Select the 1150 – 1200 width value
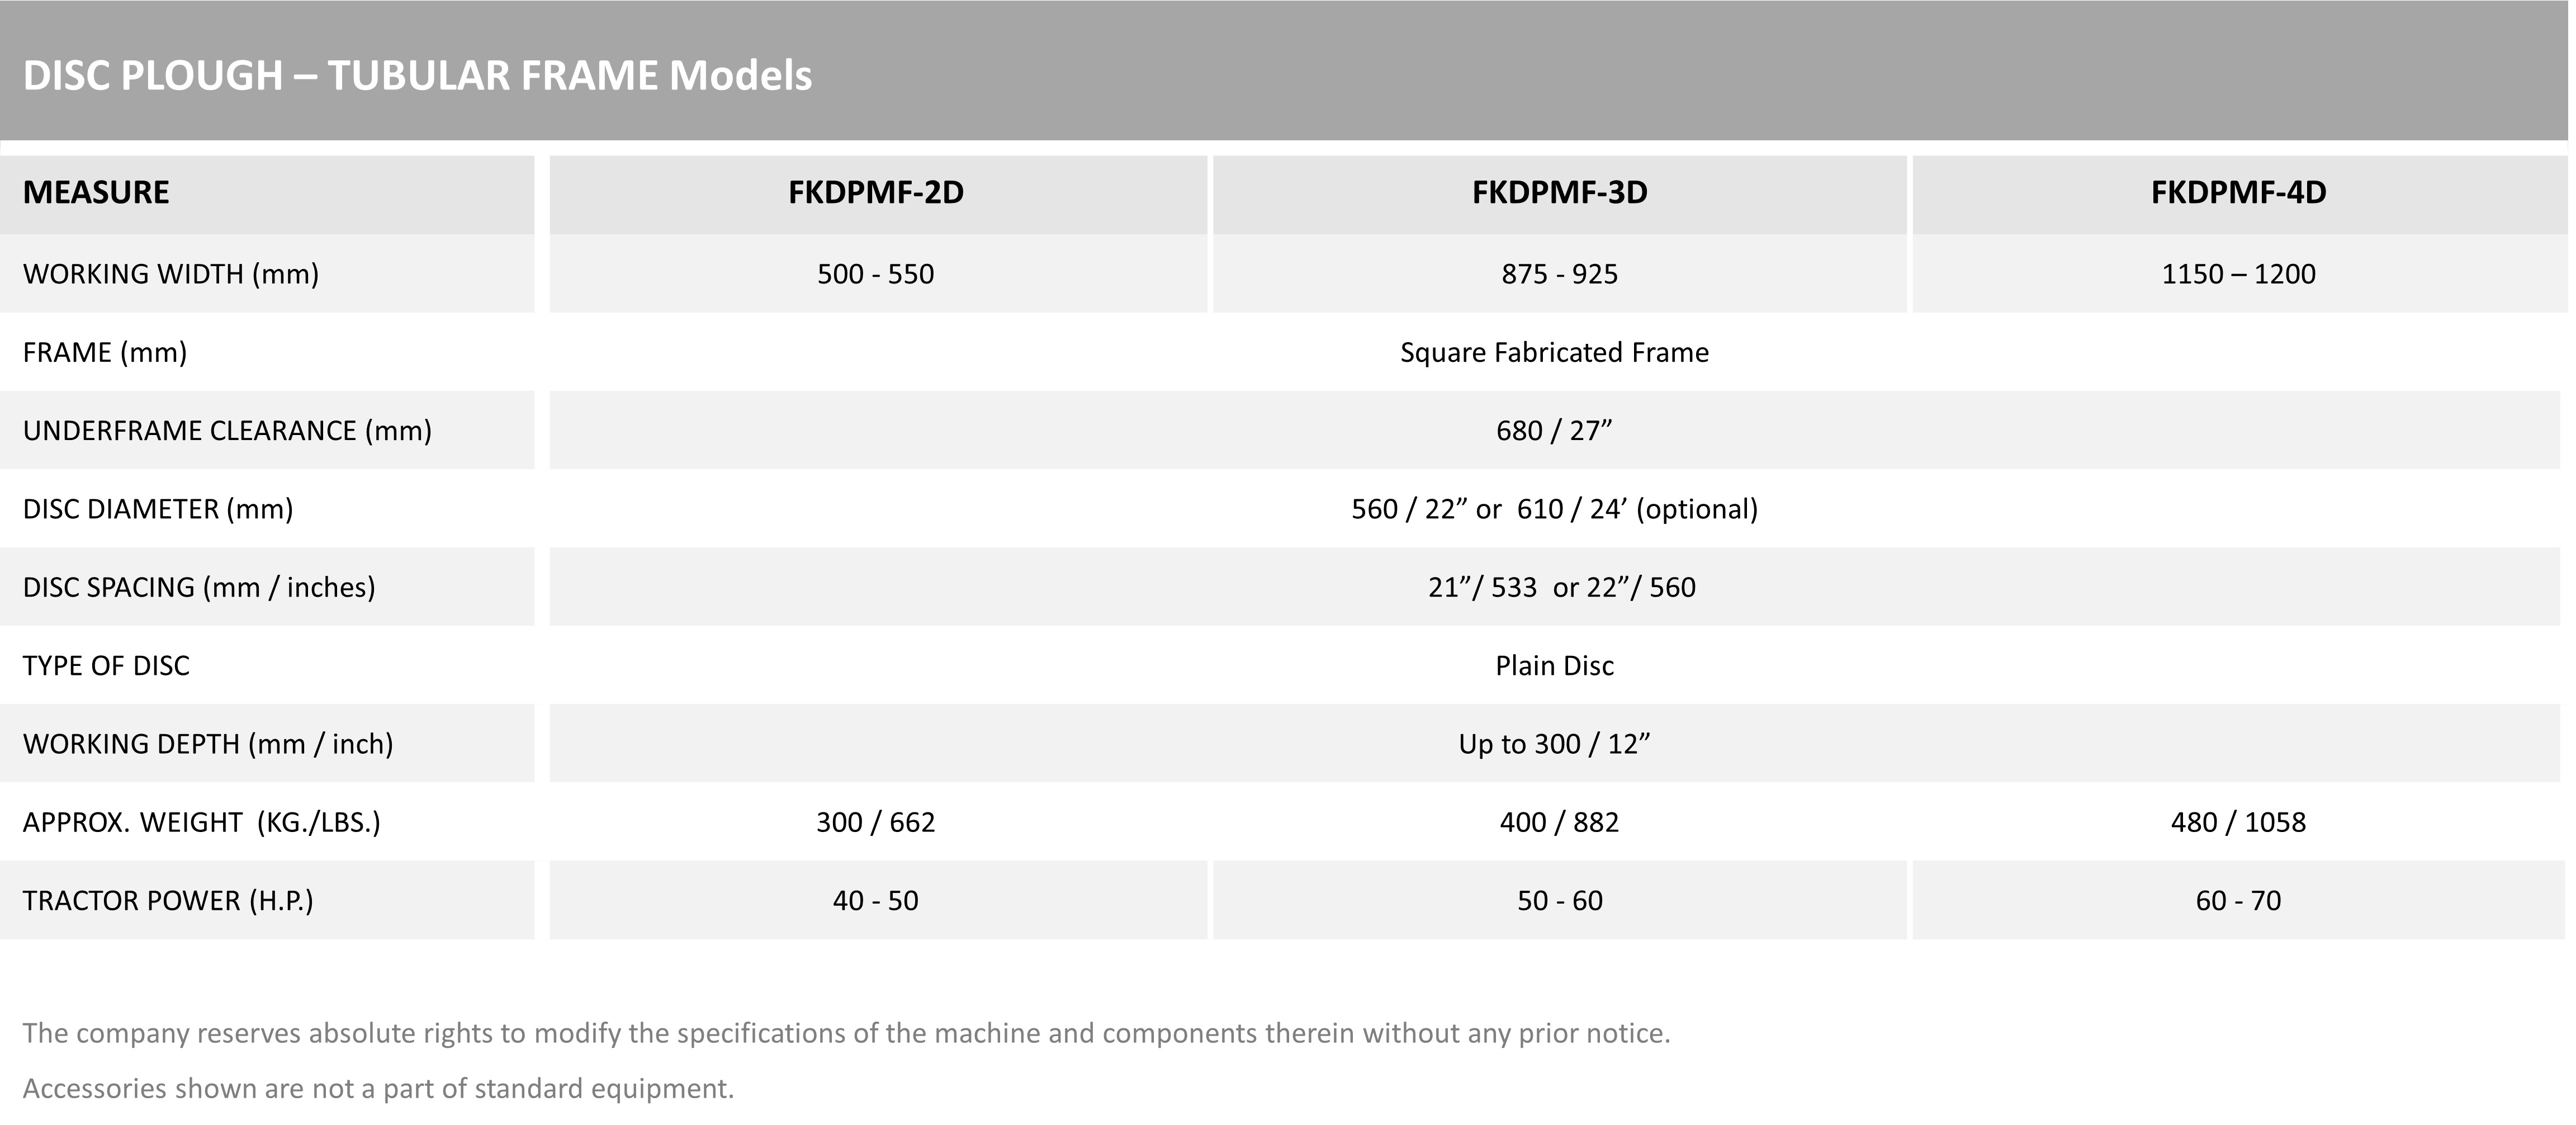Screen dimensions: 2576x1125 [2238, 274]
